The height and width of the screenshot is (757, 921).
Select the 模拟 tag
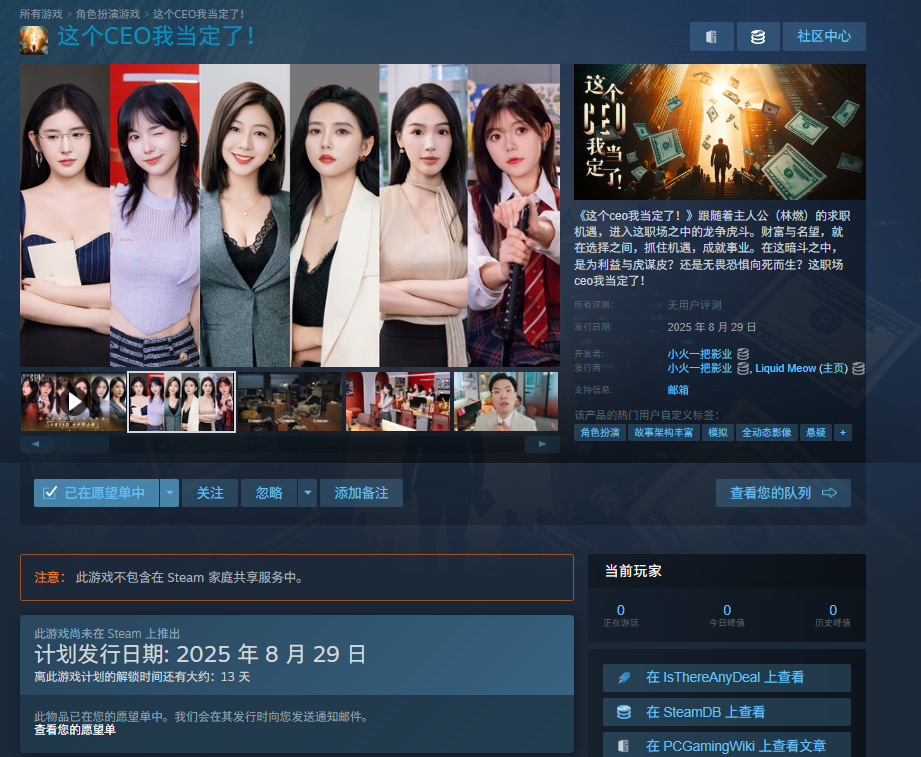click(x=718, y=433)
